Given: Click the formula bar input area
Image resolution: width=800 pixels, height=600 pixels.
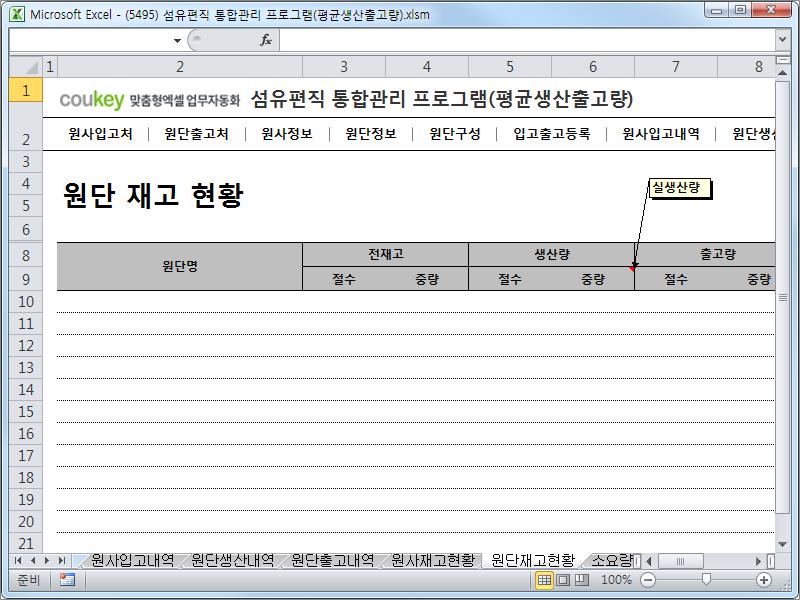Looking at the screenshot, I should pos(528,40).
